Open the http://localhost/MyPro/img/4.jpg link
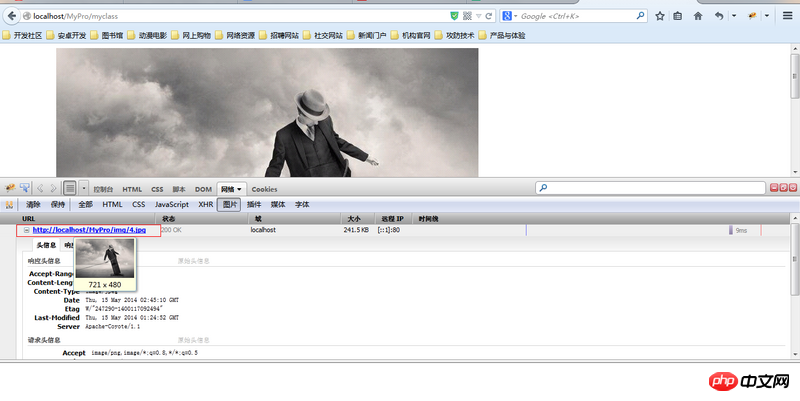This screenshot has height=401, width=800. tap(89, 230)
